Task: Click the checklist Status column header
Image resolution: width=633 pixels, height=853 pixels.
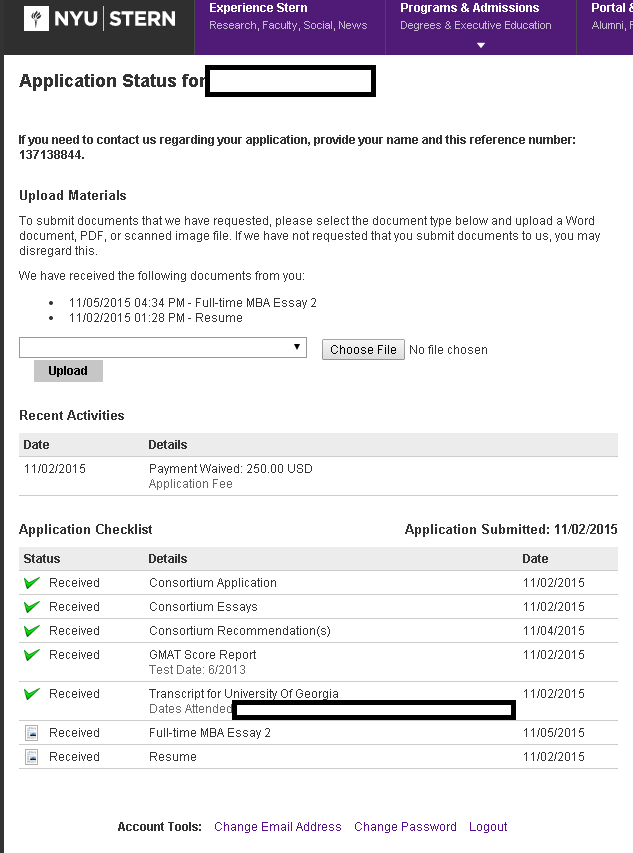Action: click(x=41, y=559)
